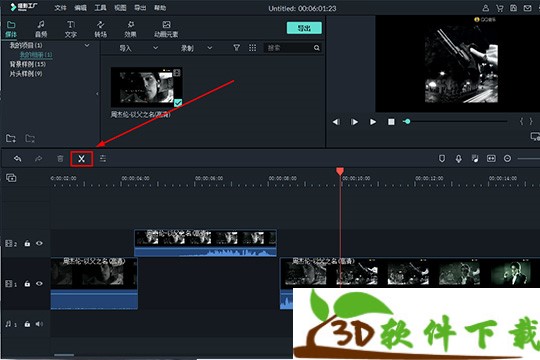
Task: Click the timeline zoom slider
Action: pos(529,158)
